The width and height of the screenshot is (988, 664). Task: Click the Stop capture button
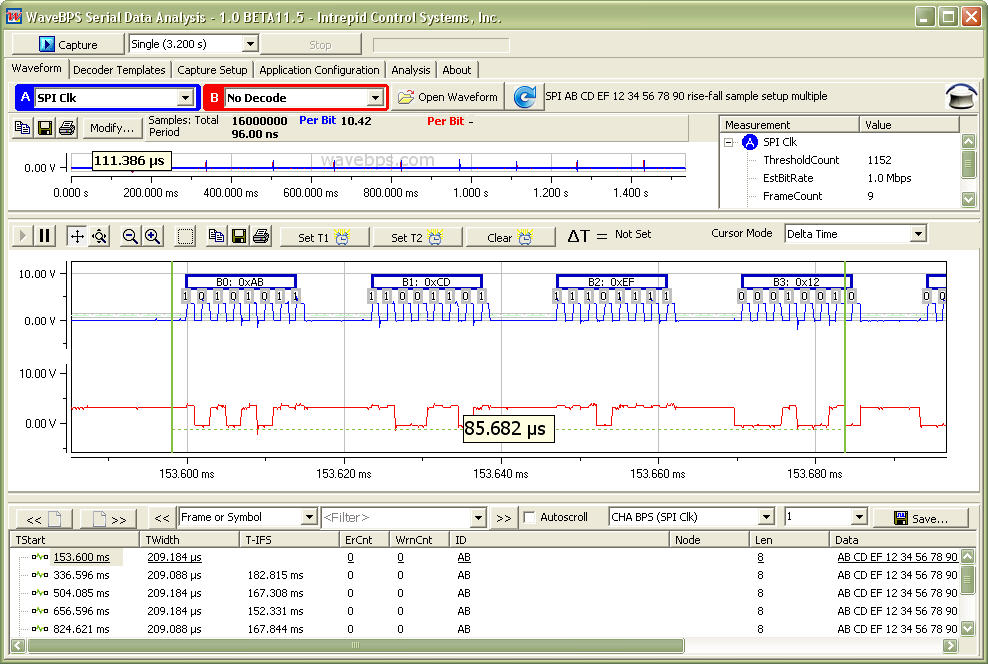[311, 44]
